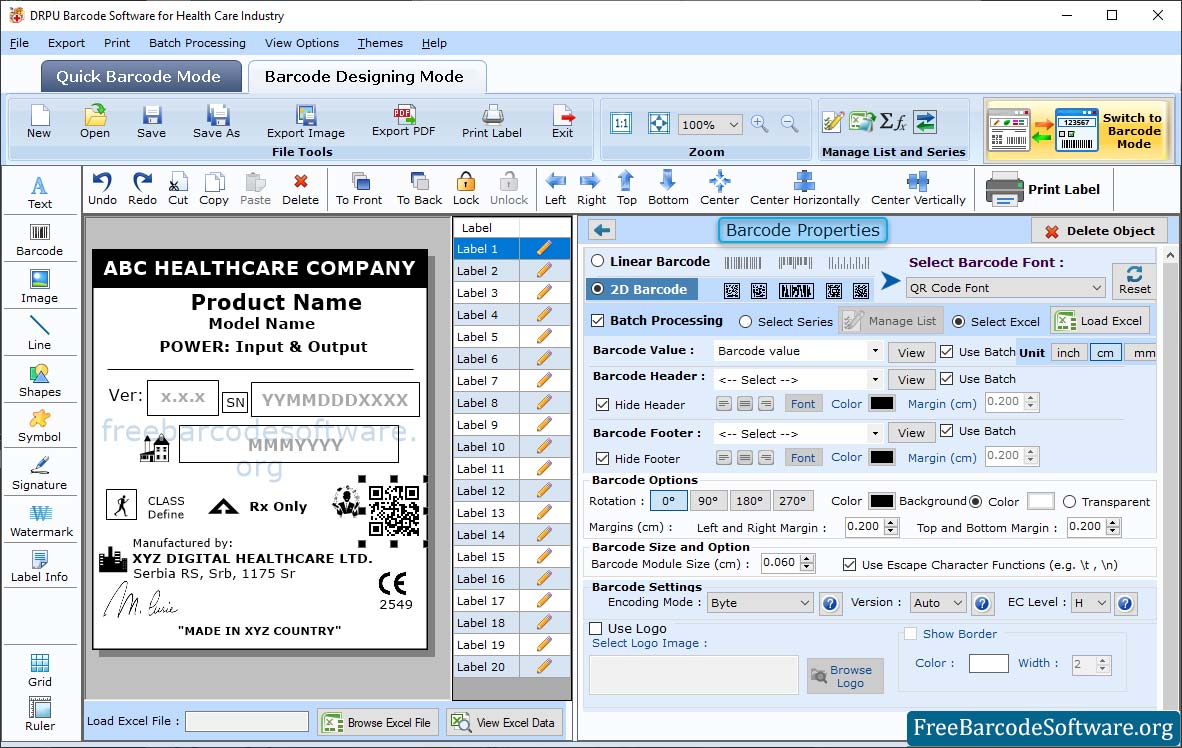This screenshot has height=748, width=1182.
Task: Open the Barcode Header select dropdown
Action: pyautogui.click(x=798, y=379)
